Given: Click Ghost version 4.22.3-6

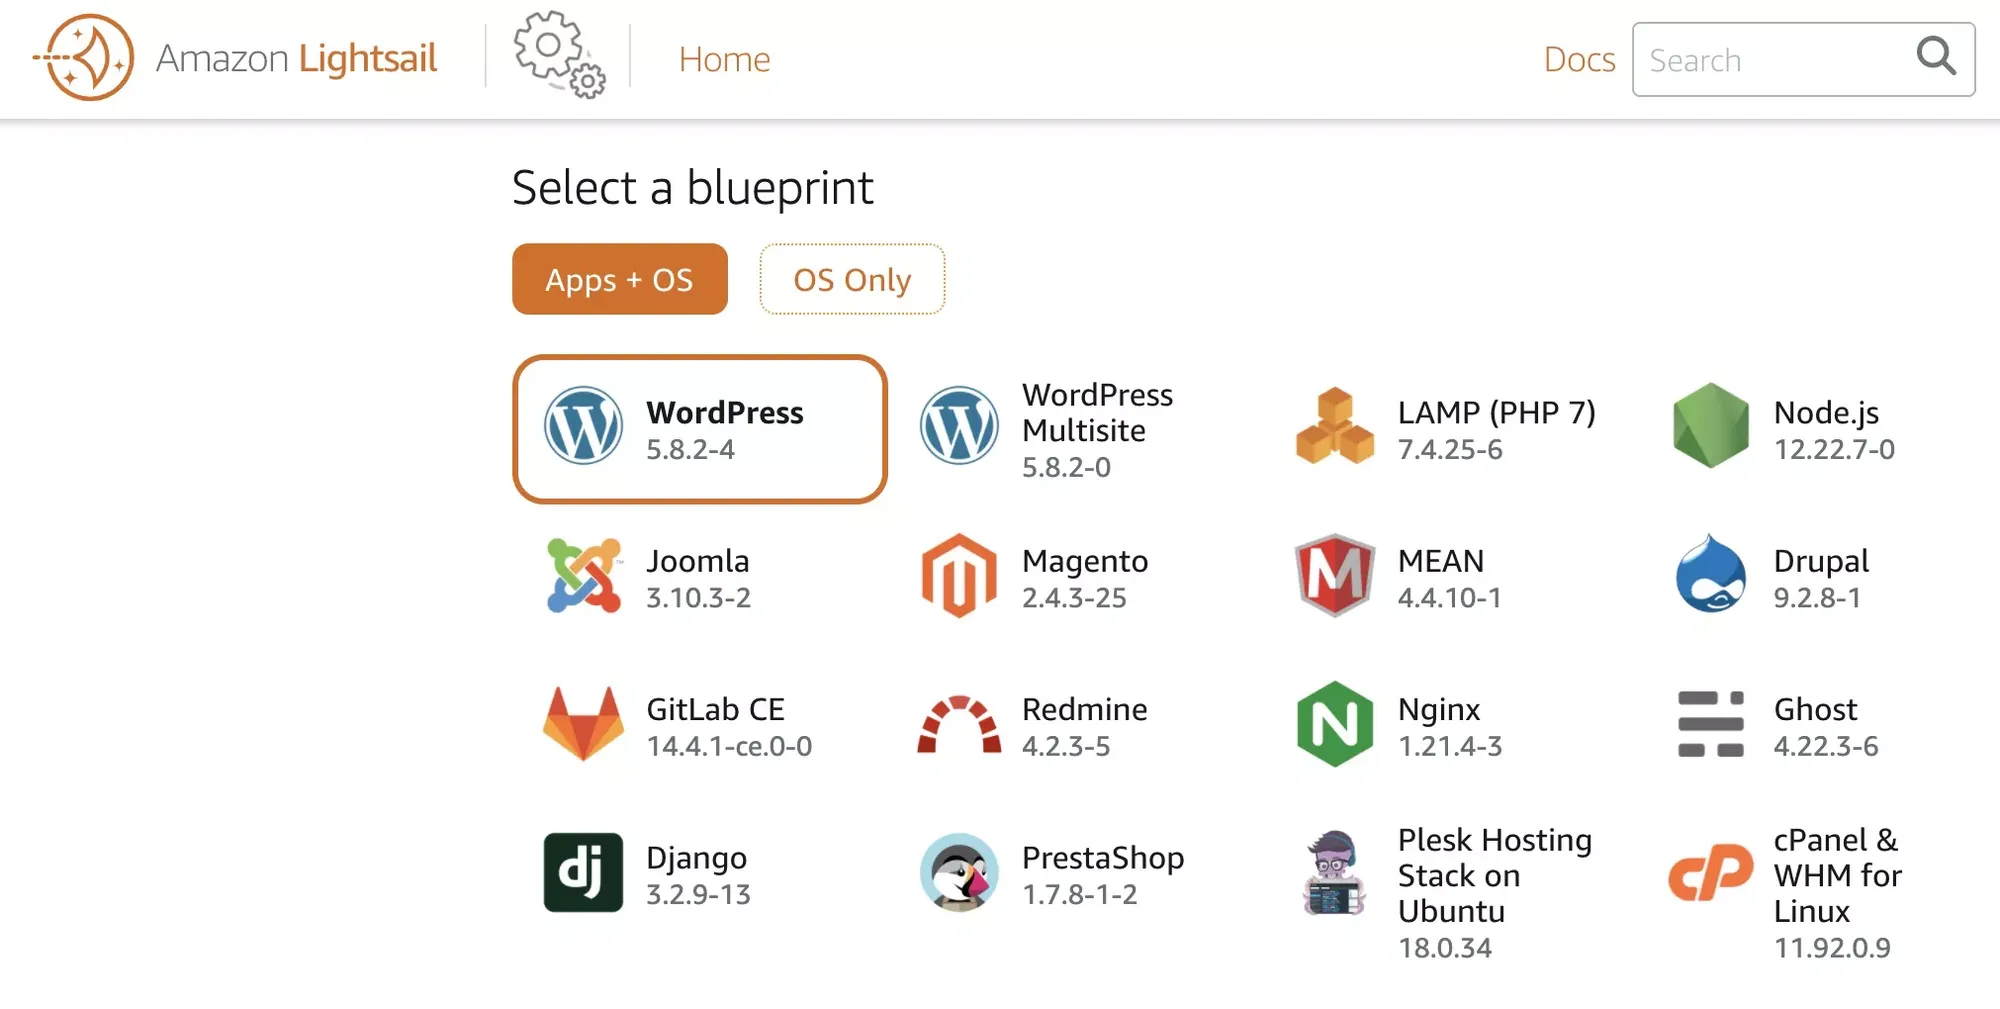Looking at the screenshot, I should tap(1826, 747).
